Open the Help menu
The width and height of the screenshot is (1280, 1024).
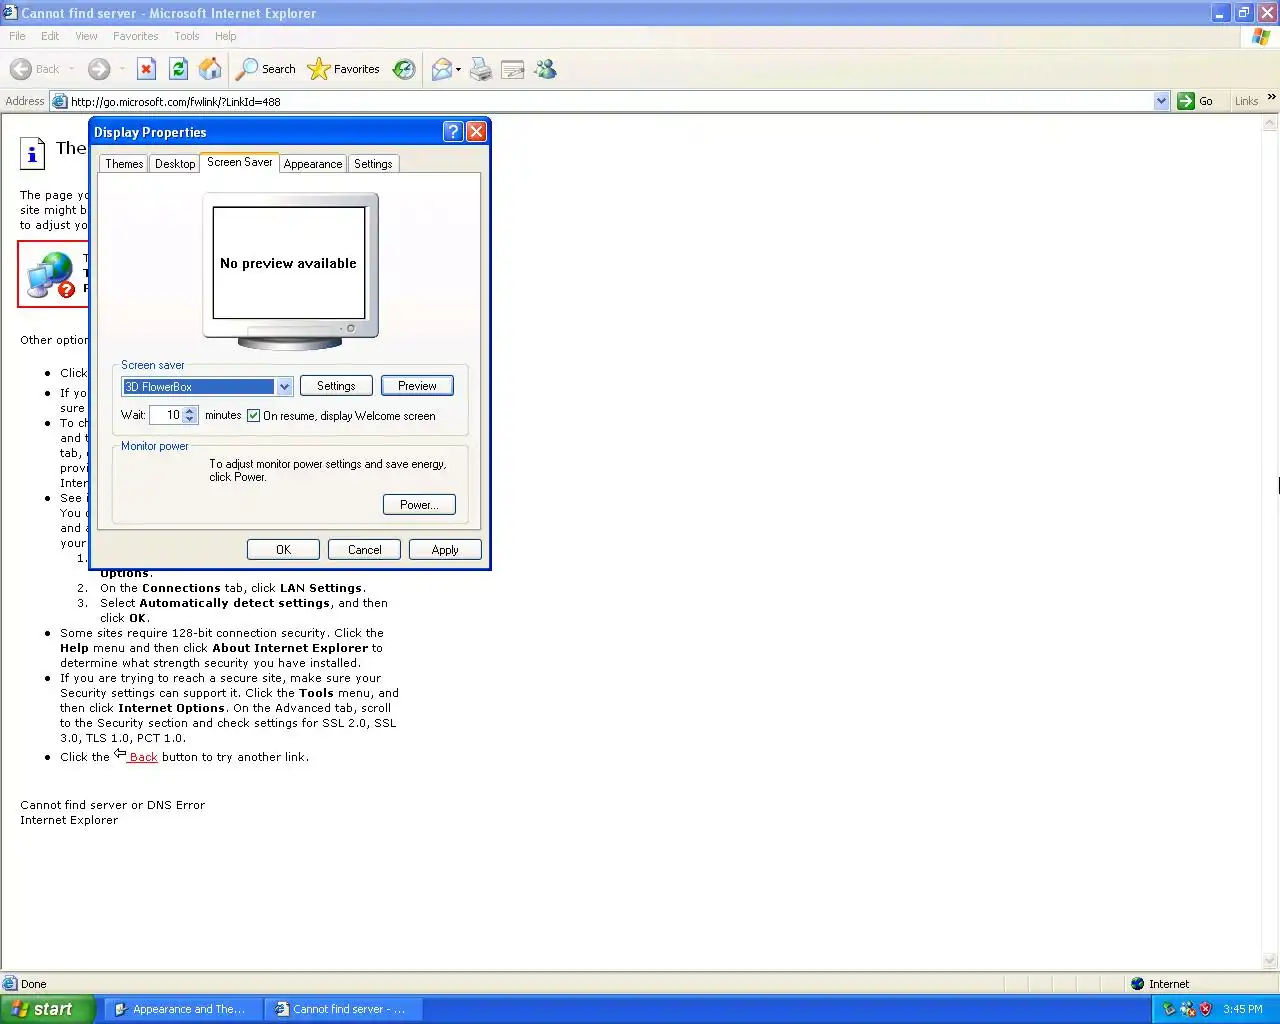pyautogui.click(x=226, y=36)
